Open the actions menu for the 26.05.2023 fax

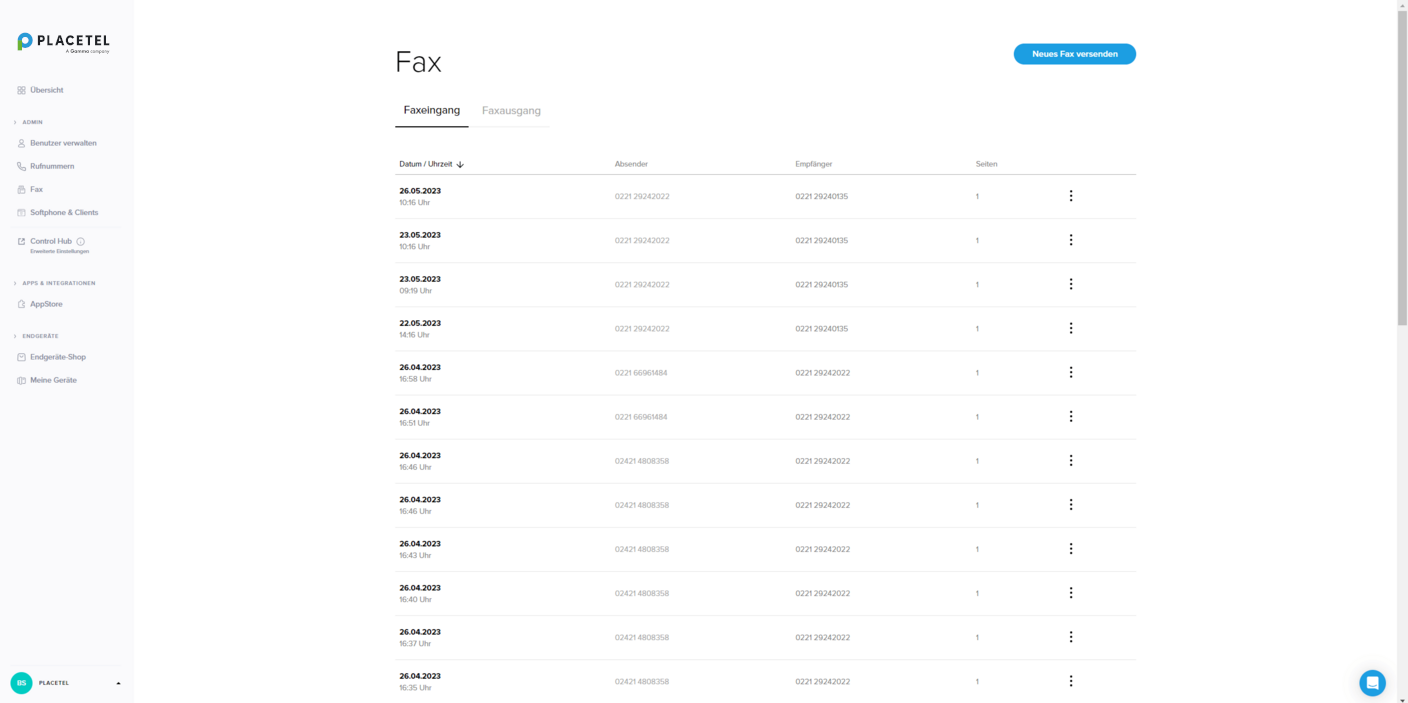coord(1071,196)
